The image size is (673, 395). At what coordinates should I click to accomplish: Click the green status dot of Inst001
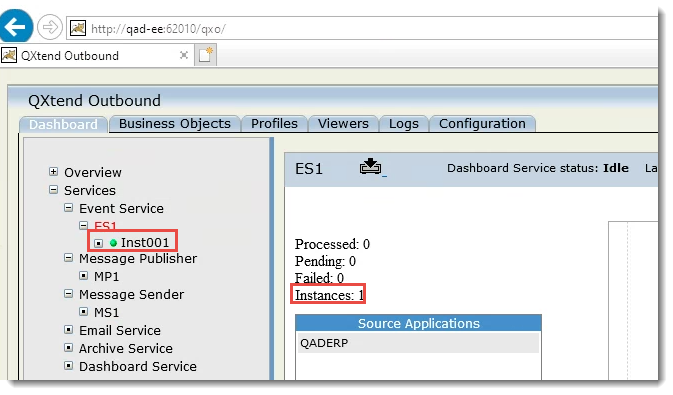pyautogui.click(x=113, y=243)
